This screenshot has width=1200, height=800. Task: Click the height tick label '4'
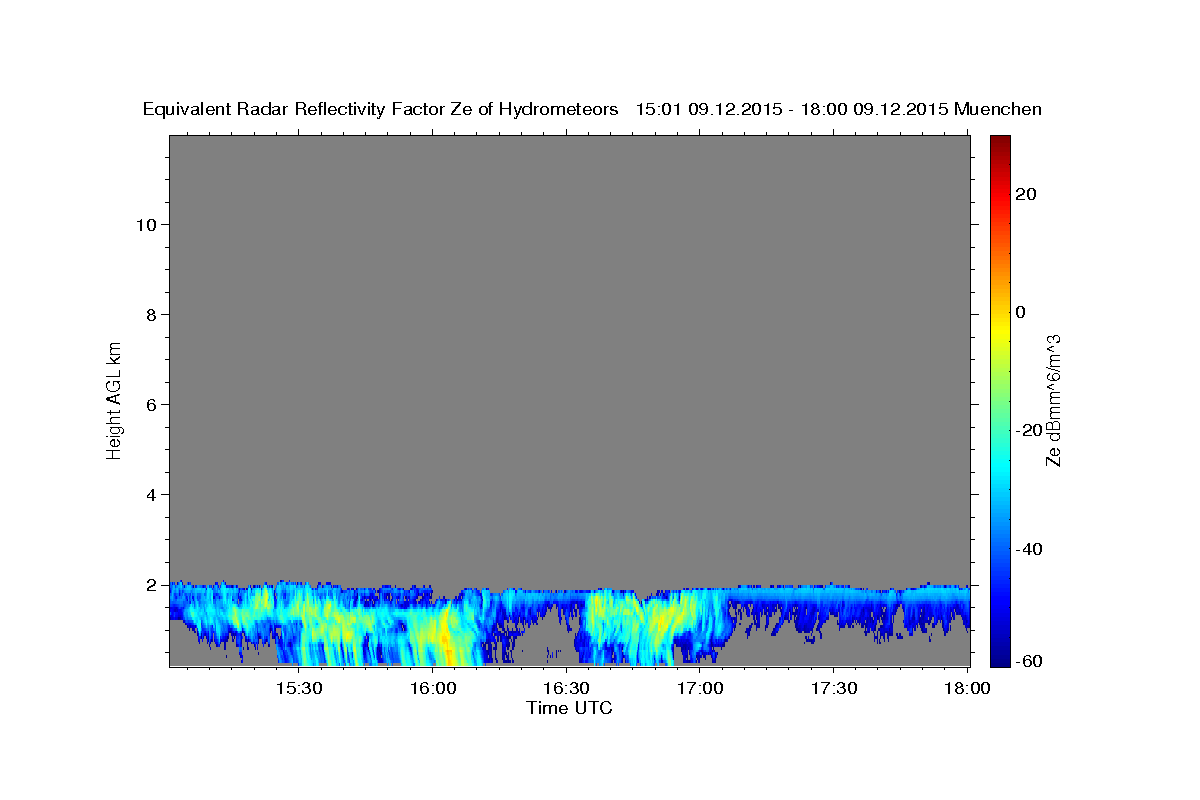coord(152,495)
